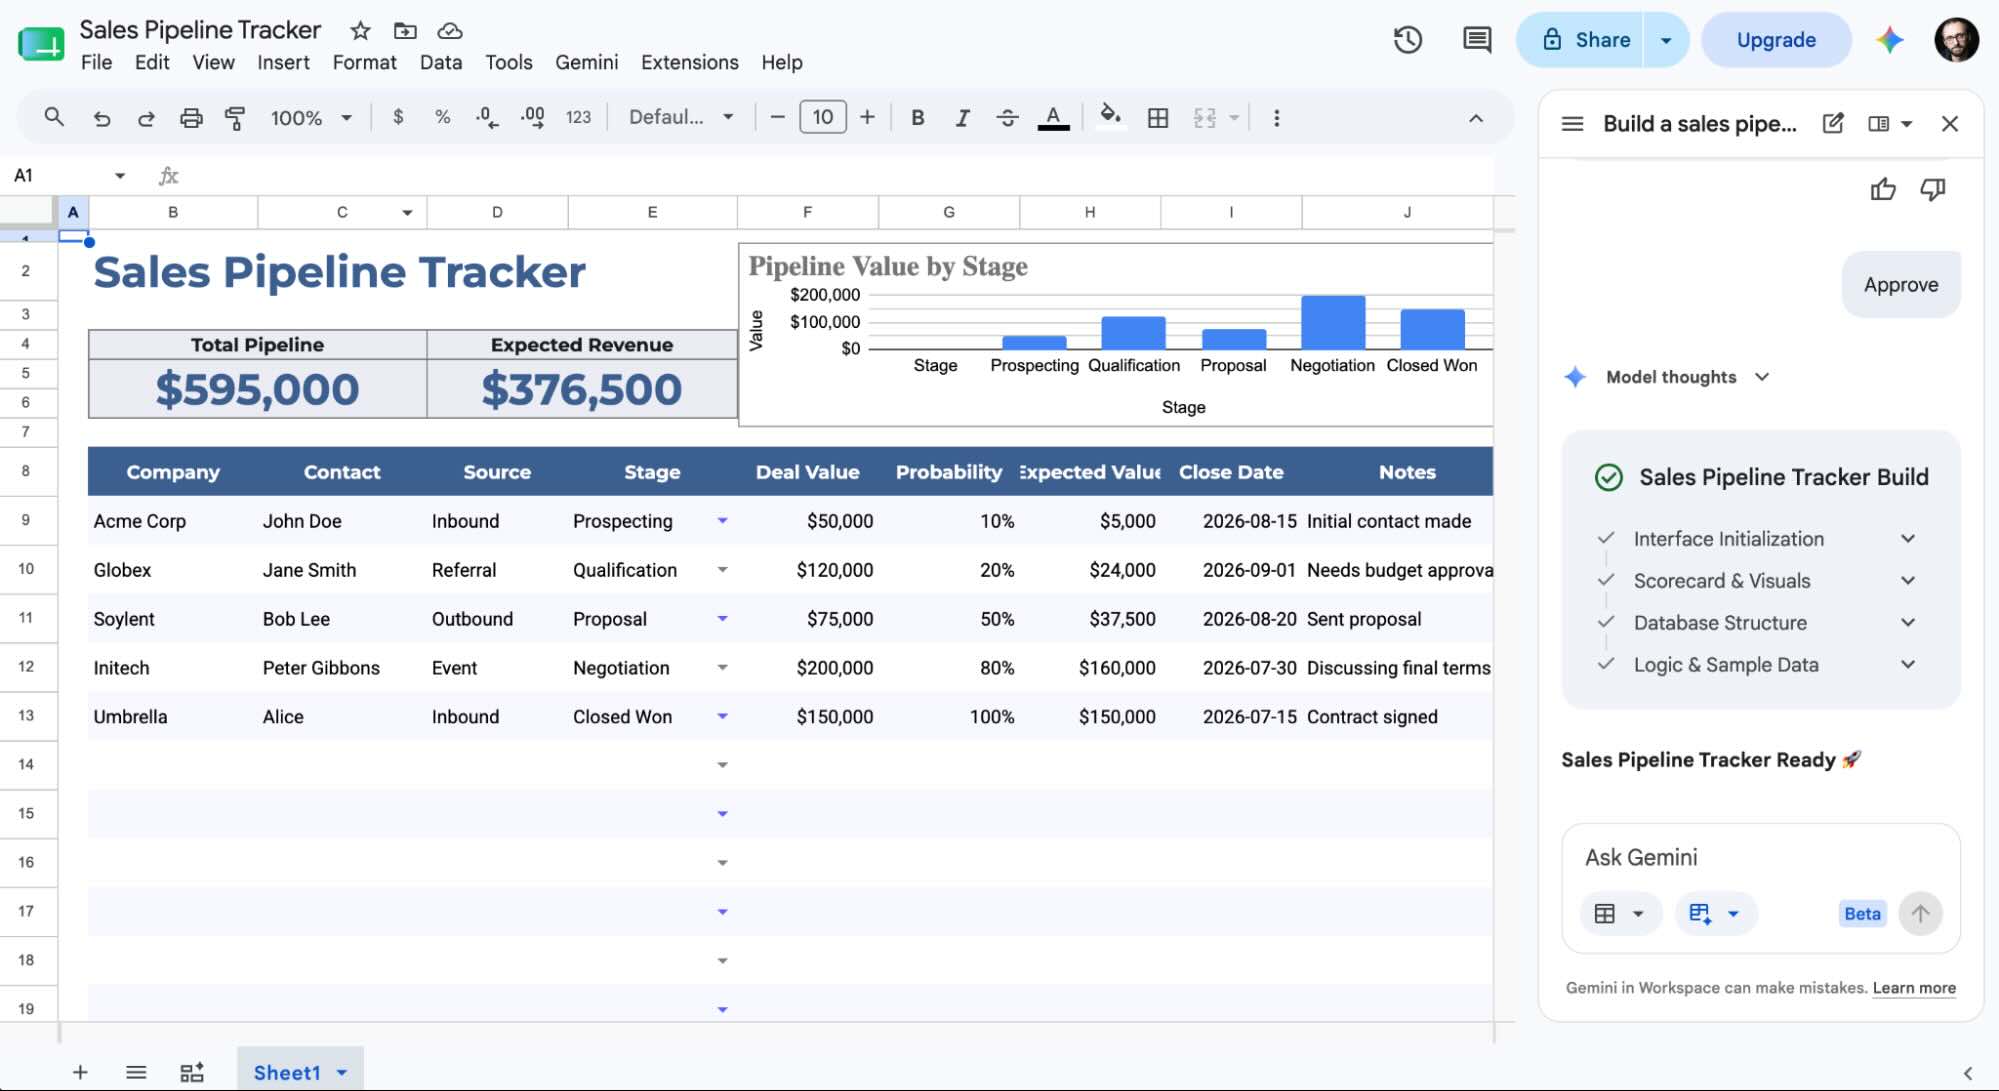
Task: Format as currency with dollar icon
Action: [398, 117]
